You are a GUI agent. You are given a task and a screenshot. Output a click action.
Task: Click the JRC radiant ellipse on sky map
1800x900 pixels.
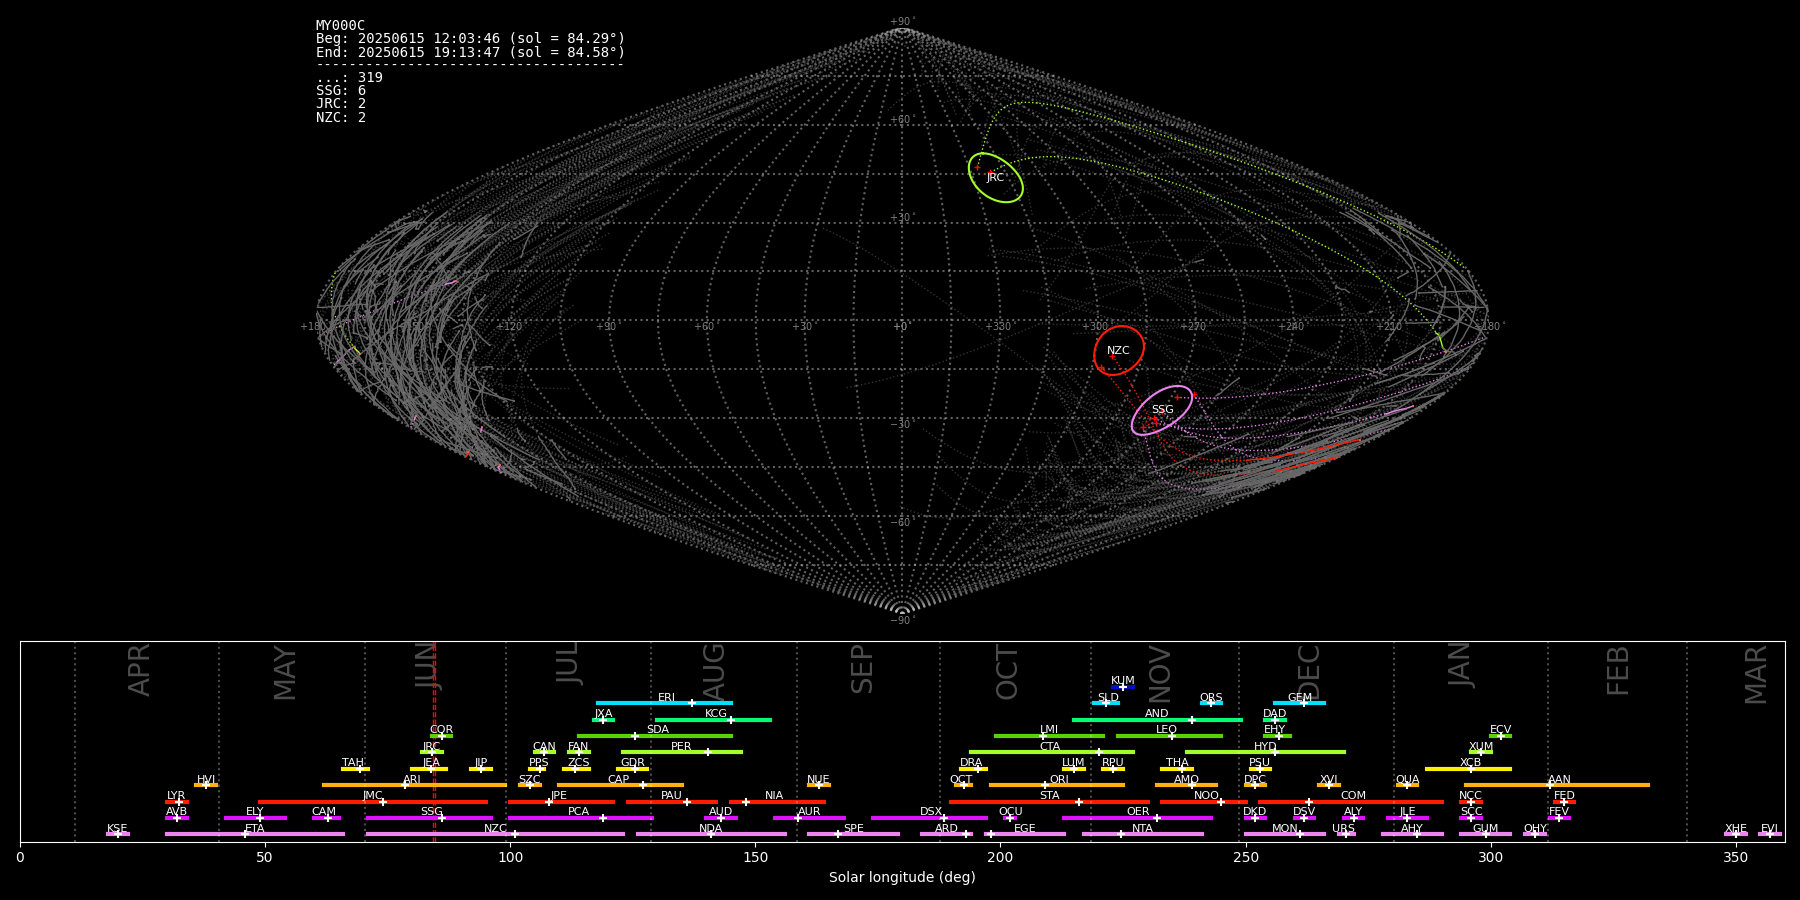point(995,177)
